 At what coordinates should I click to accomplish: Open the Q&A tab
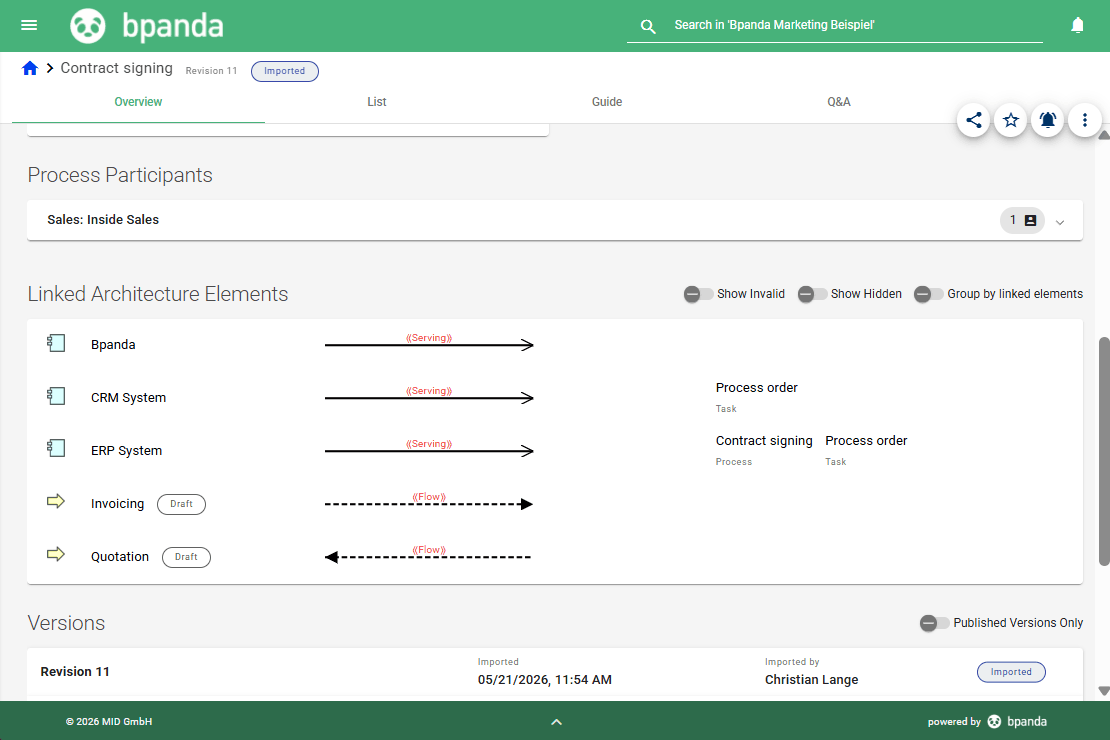(839, 102)
